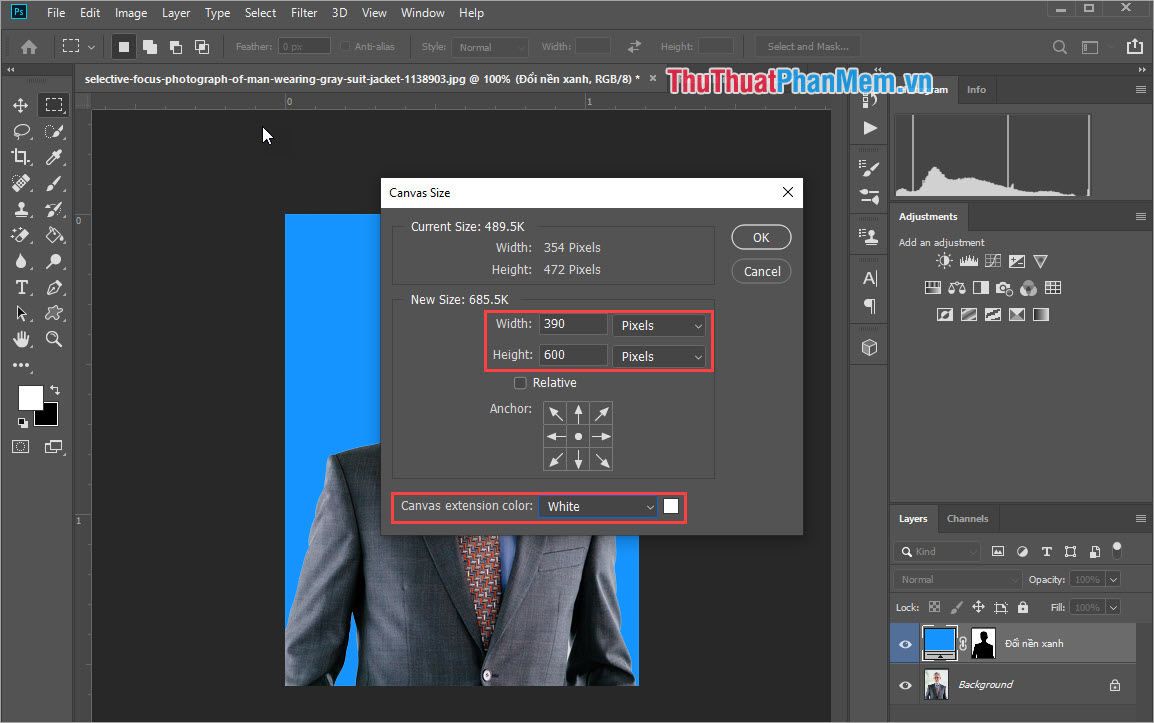The image size is (1154, 723).
Task: Select the Healing Brush tool
Action: (21, 183)
